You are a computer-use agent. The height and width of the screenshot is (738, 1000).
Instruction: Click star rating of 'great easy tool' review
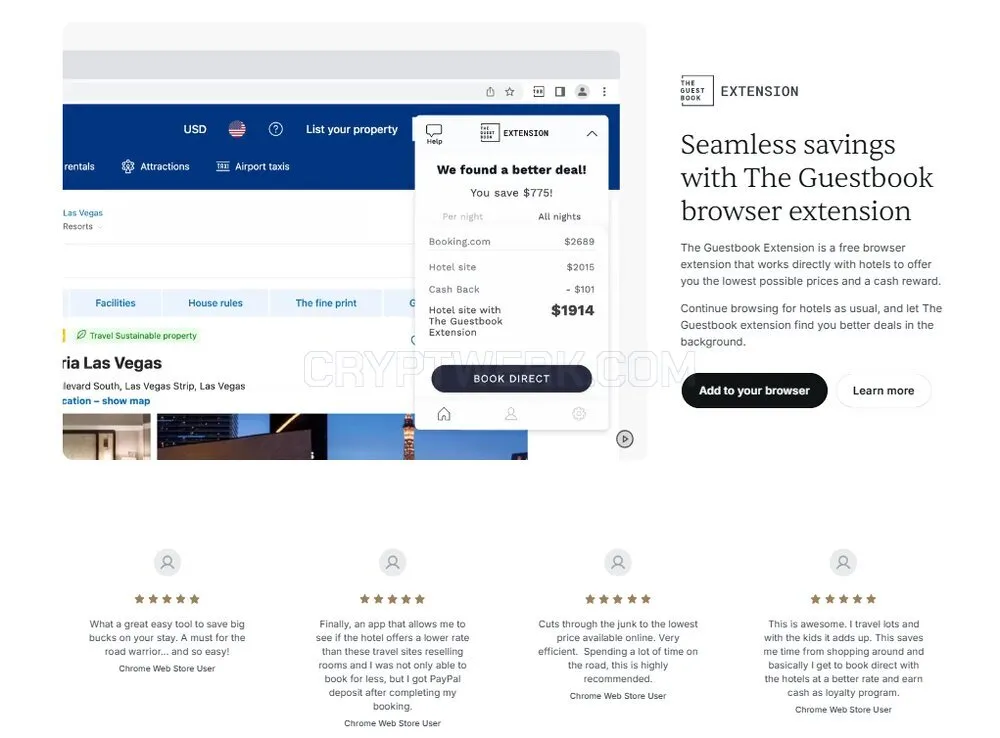click(x=167, y=599)
